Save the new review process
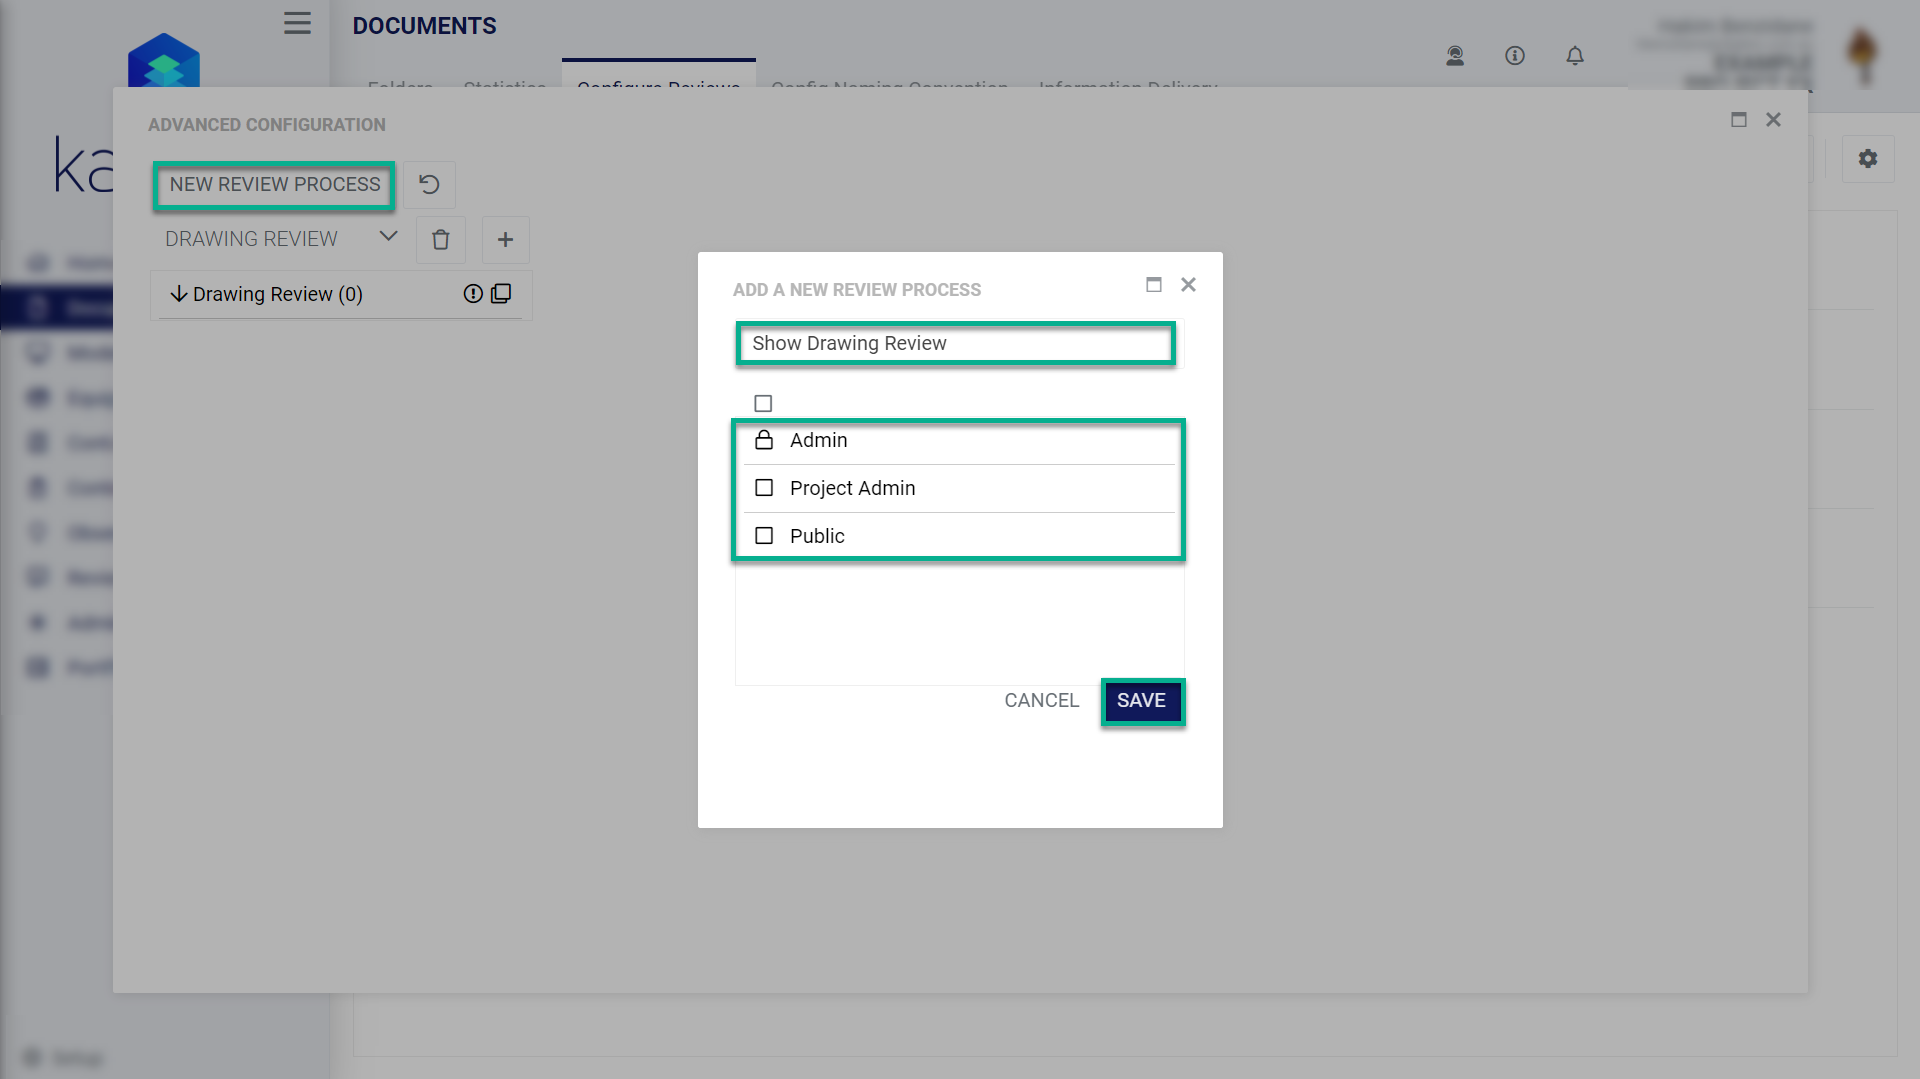Viewport: 1920px width, 1079px height. (x=1142, y=700)
